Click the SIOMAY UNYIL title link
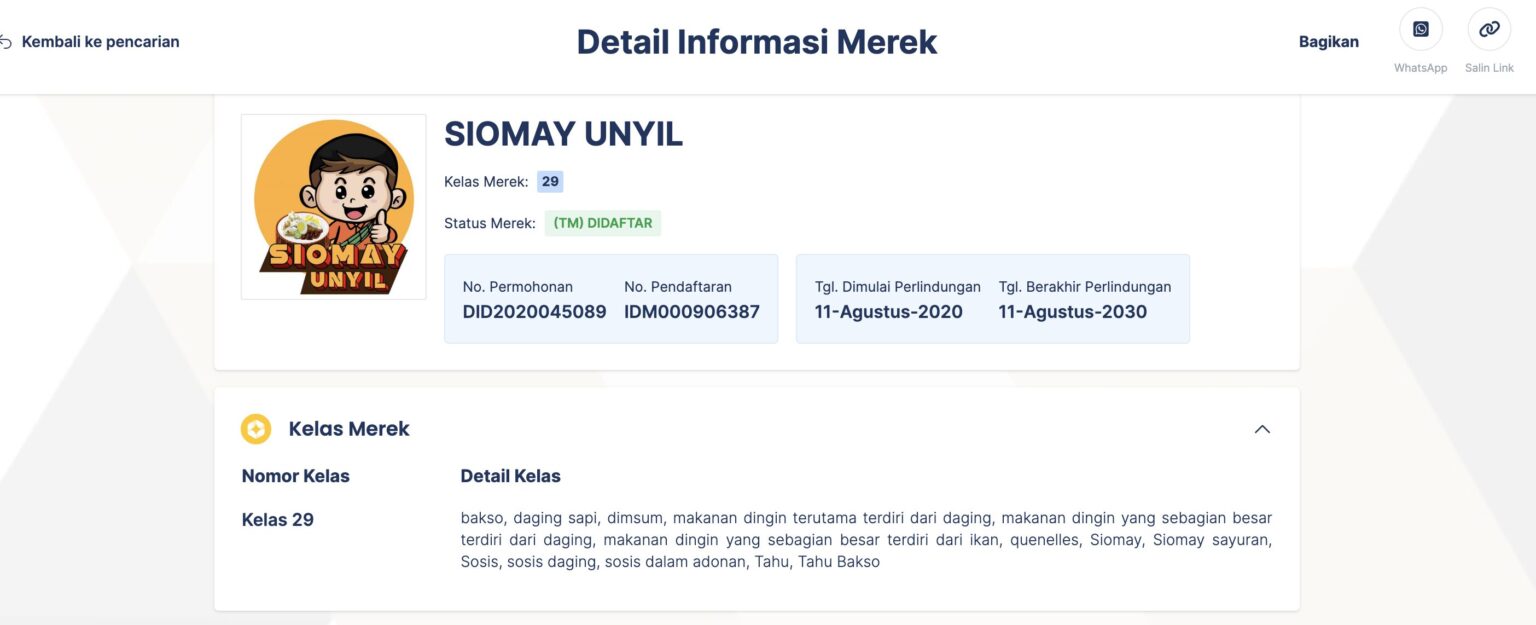The height and width of the screenshot is (625, 1536). point(563,133)
